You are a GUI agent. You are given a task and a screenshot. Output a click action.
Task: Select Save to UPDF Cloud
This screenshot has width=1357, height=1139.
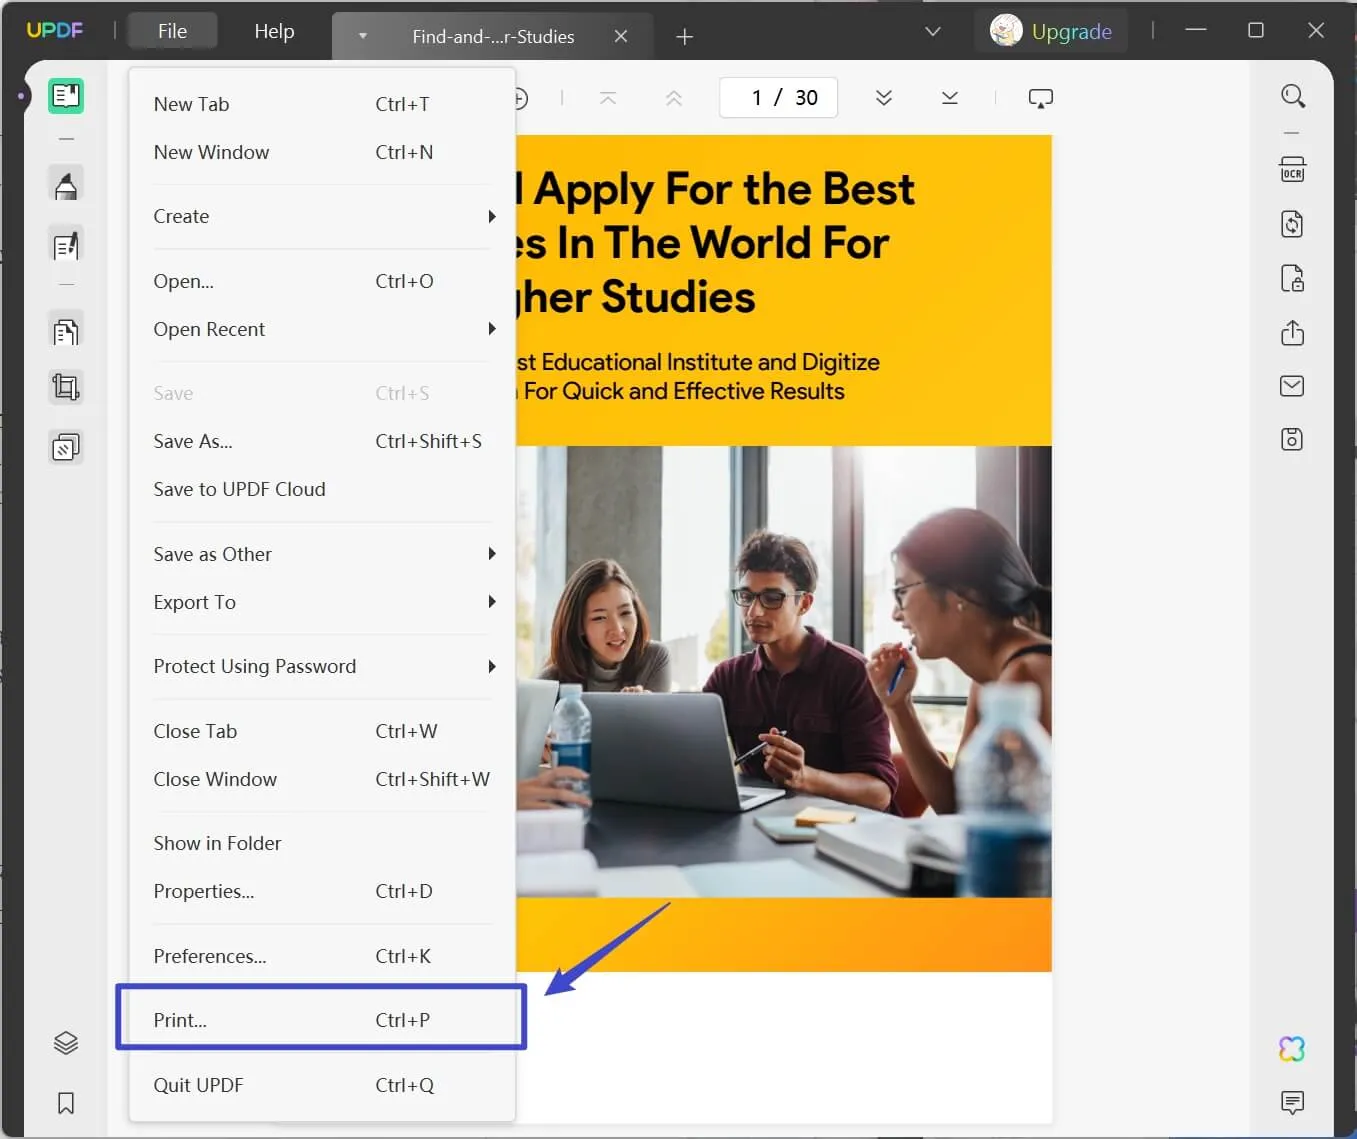[240, 490]
